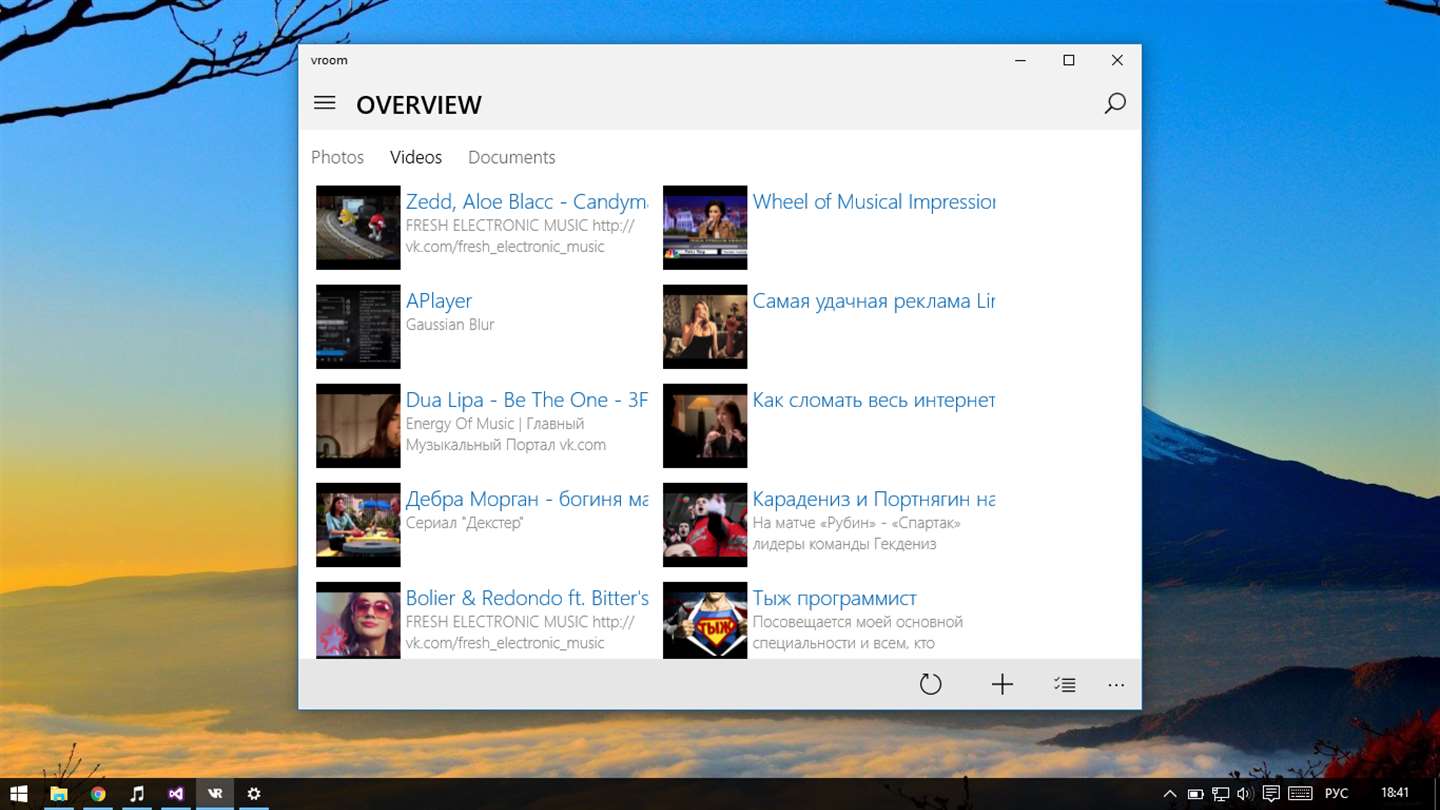Click the "Gaussian Blur" description text
This screenshot has width=1440, height=810.
[x=450, y=325]
